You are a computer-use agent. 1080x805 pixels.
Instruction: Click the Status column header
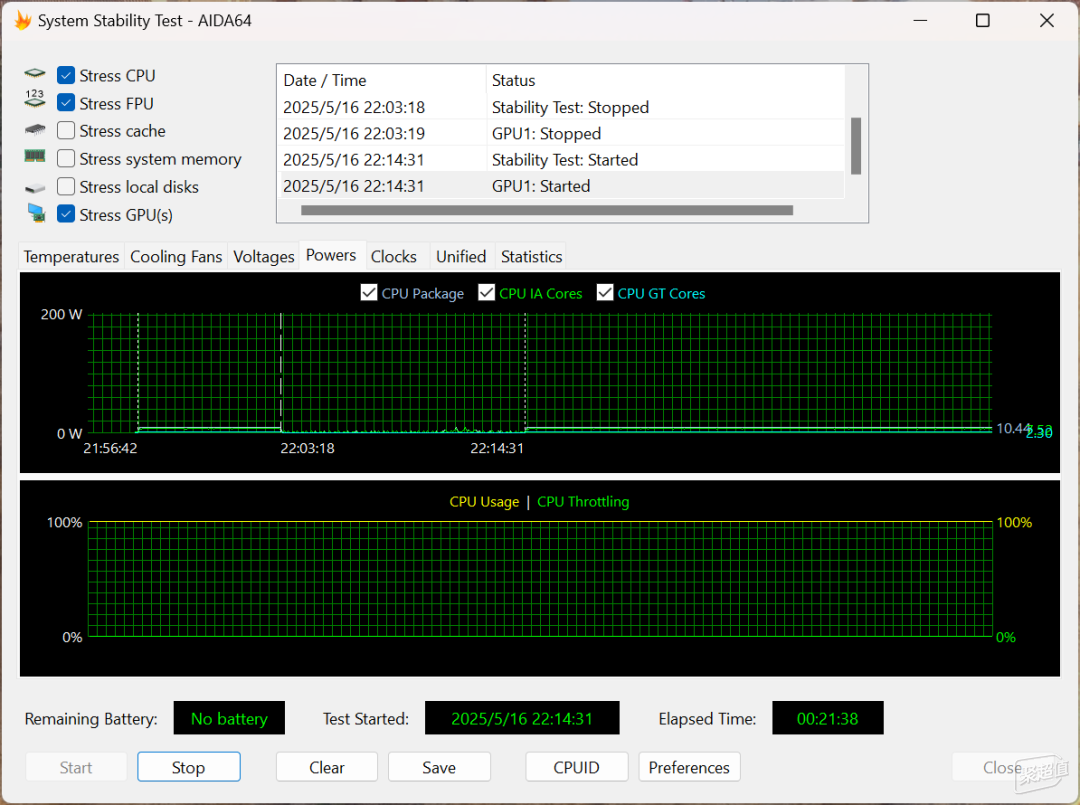665,81
